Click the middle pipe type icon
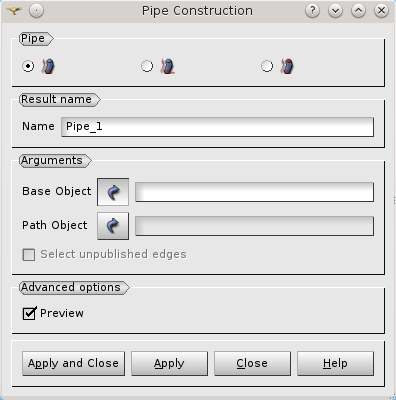 167,66
